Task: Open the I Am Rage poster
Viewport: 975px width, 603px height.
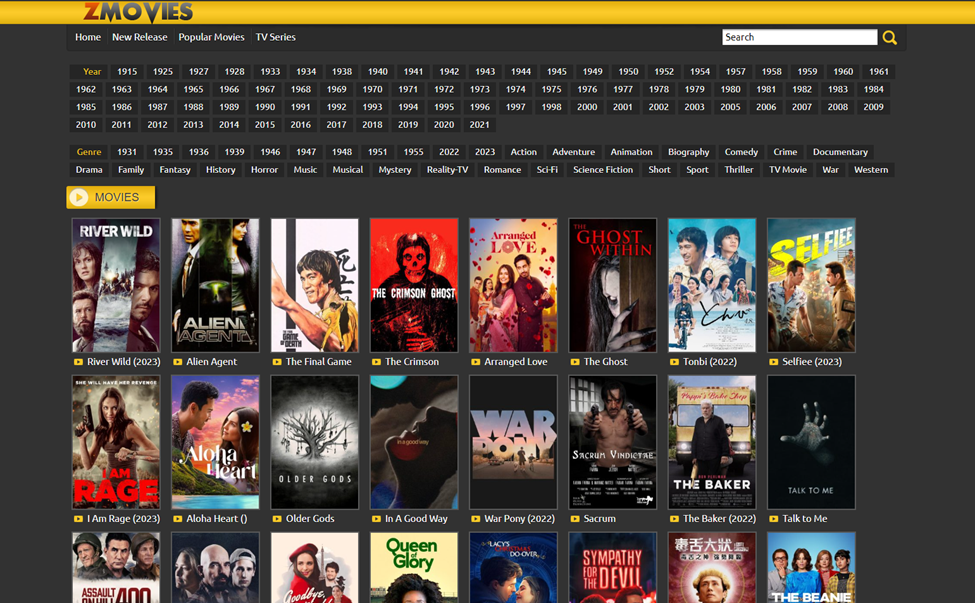Action: tap(116, 442)
